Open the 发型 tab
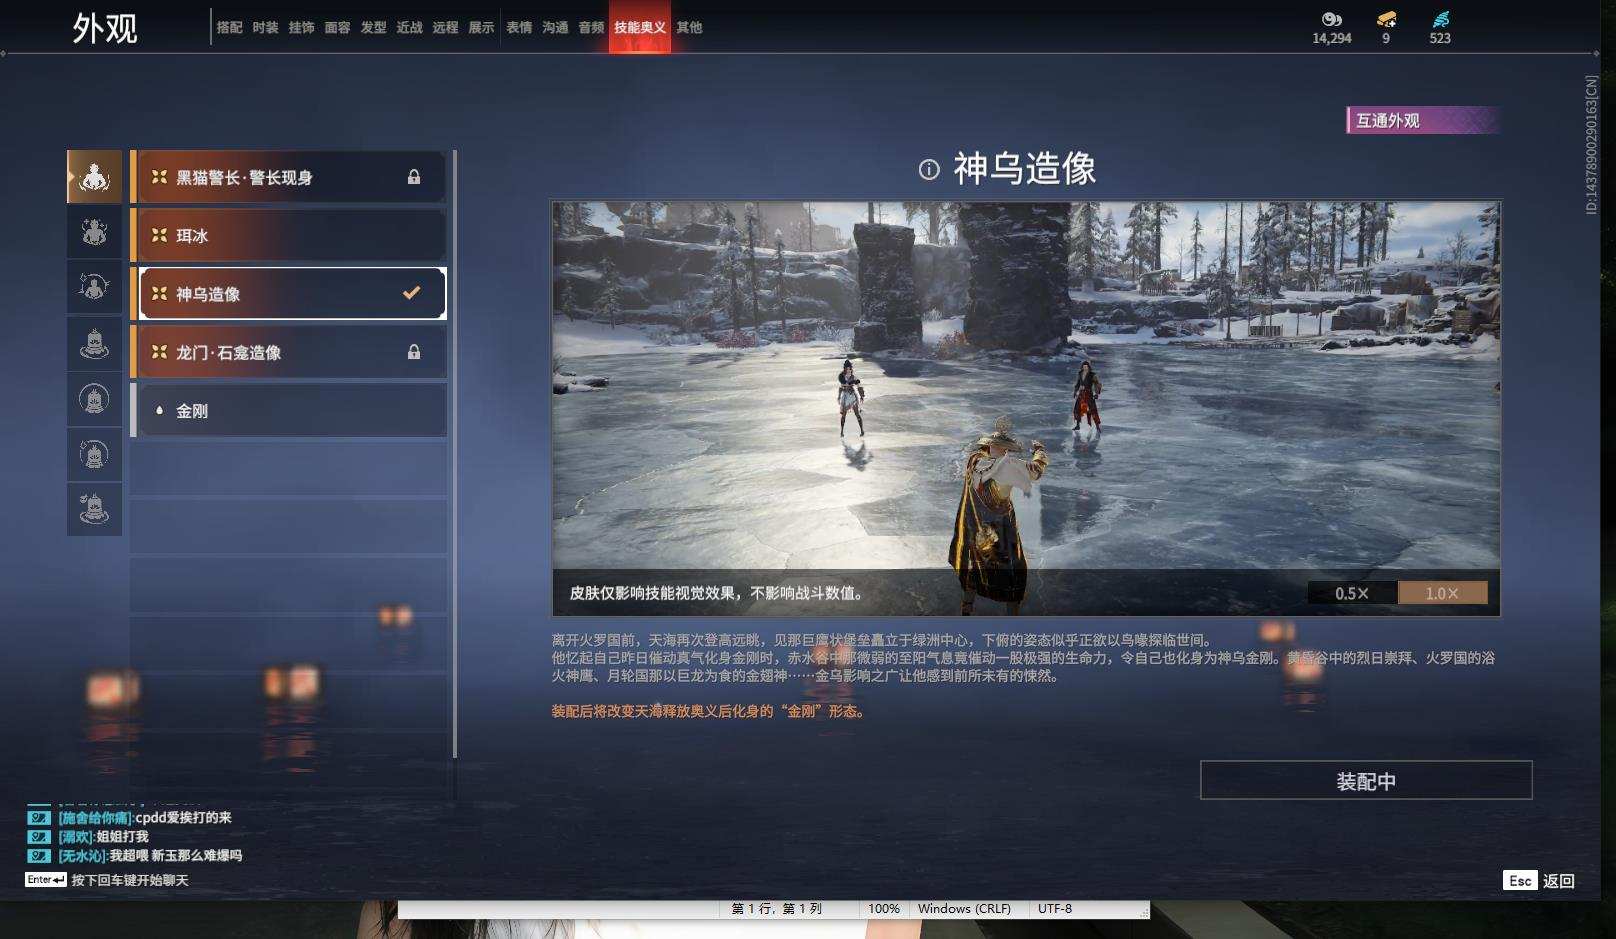Viewport: 1616px width, 939px height. 374,27
